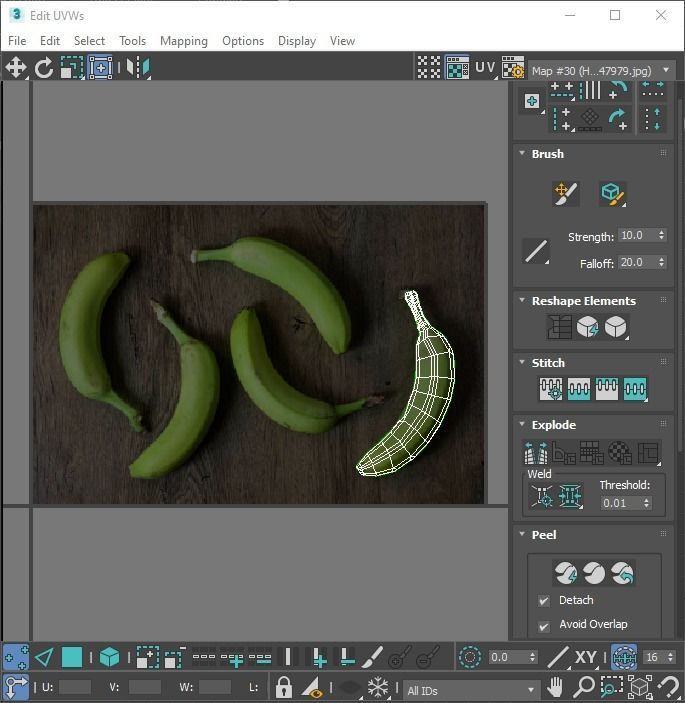Click the Target Weld icon
This screenshot has width=685, height=703.
(x=542, y=496)
